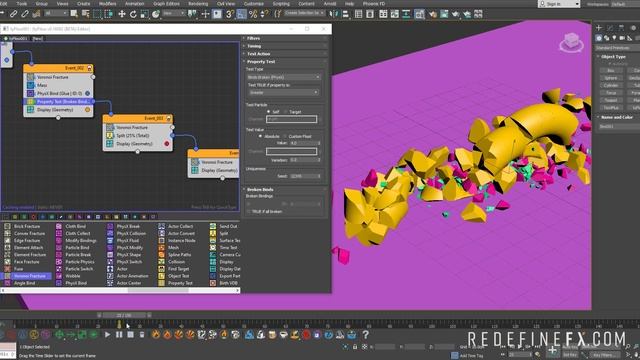Choose the Absolute test value option

(x=260, y=136)
